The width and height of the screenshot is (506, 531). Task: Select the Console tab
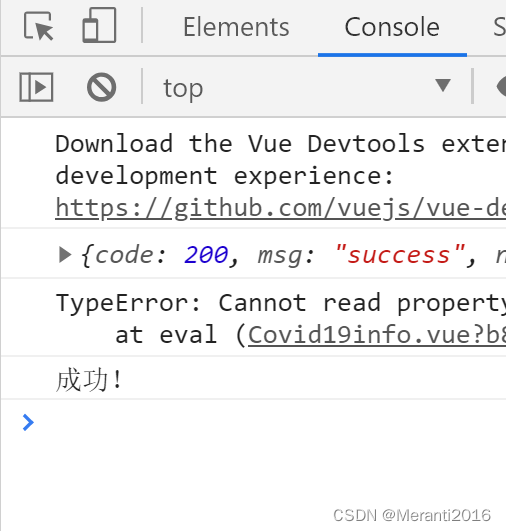click(x=392, y=27)
